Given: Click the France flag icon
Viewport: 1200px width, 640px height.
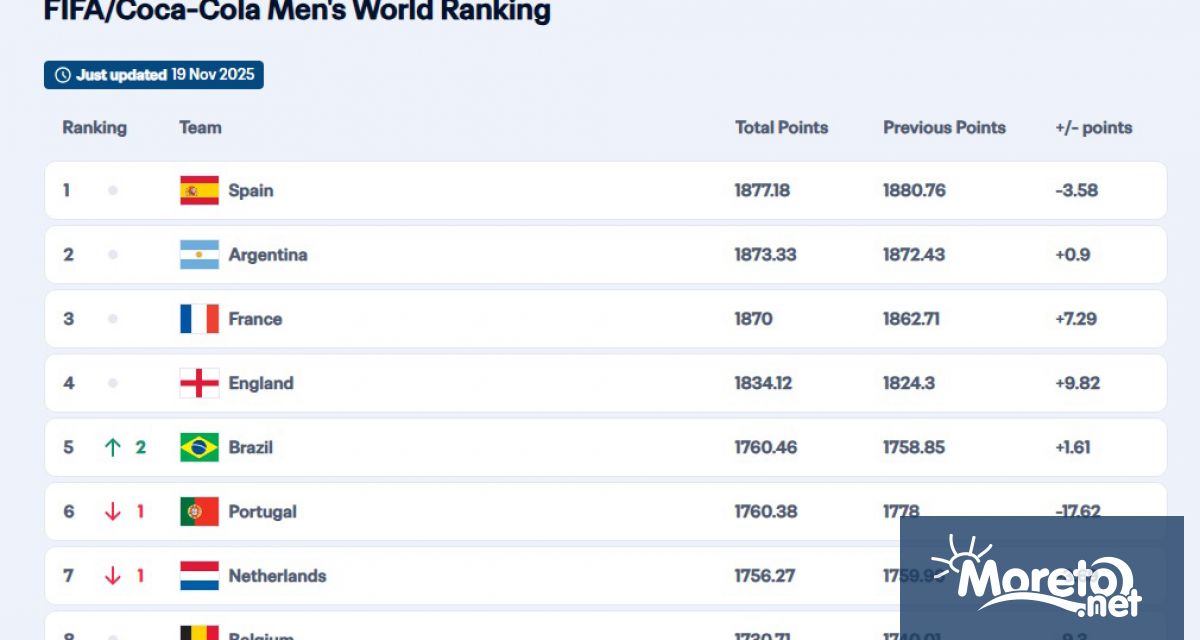Looking at the screenshot, I should (x=199, y=319).
